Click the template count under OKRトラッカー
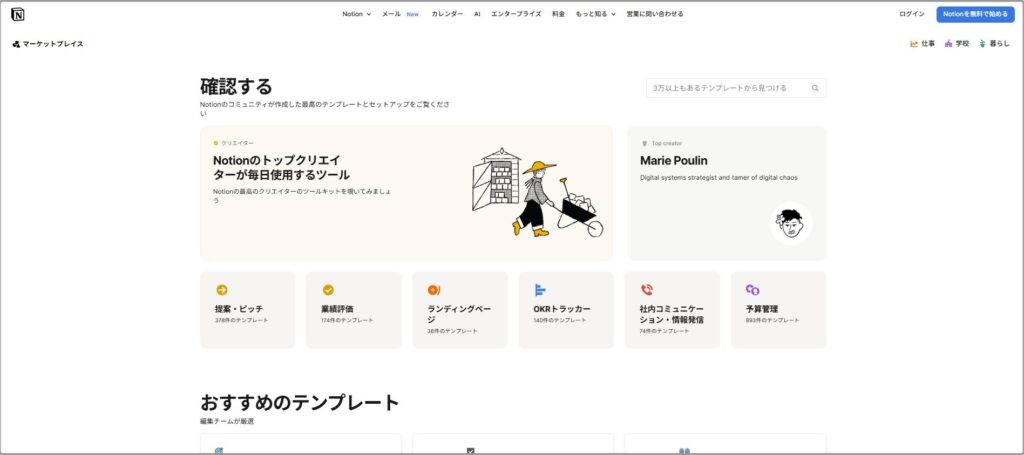The width and height of the screenshot is (1024, 455). point(560,321)
